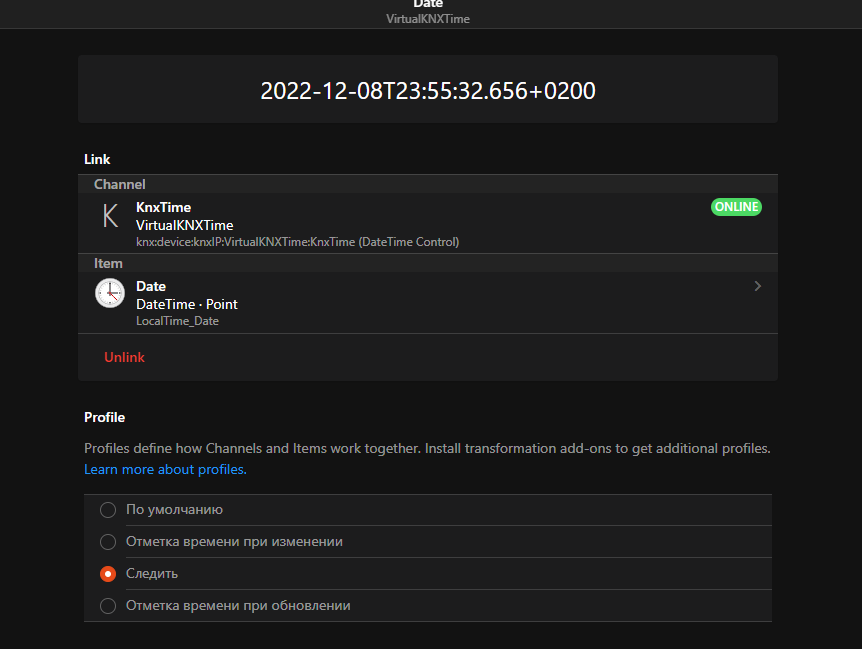Screen dimensions: 862x649
Task: Click the clock icon for Date item
Action: pyautogui.click(x=110, y=294)
